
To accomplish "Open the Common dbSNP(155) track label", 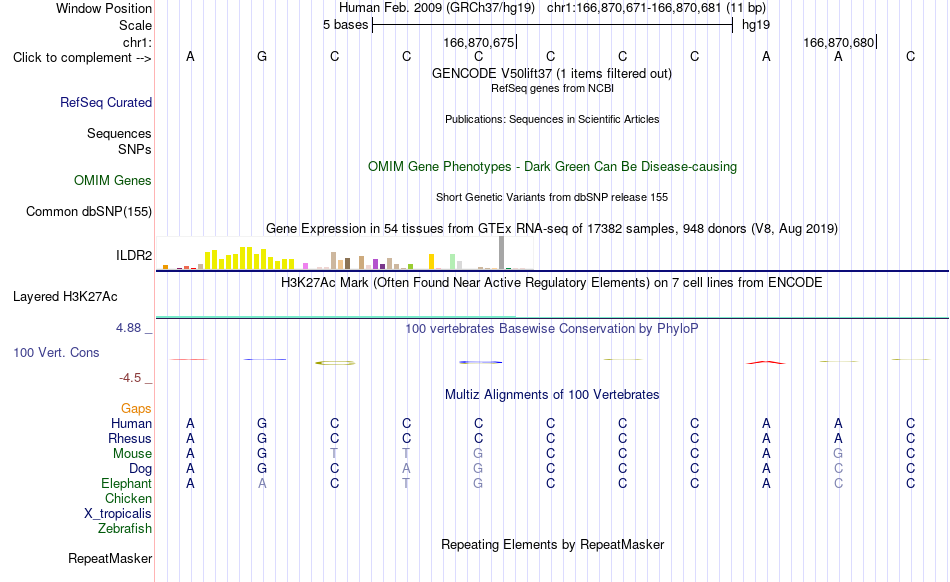I will click(88, 211).
